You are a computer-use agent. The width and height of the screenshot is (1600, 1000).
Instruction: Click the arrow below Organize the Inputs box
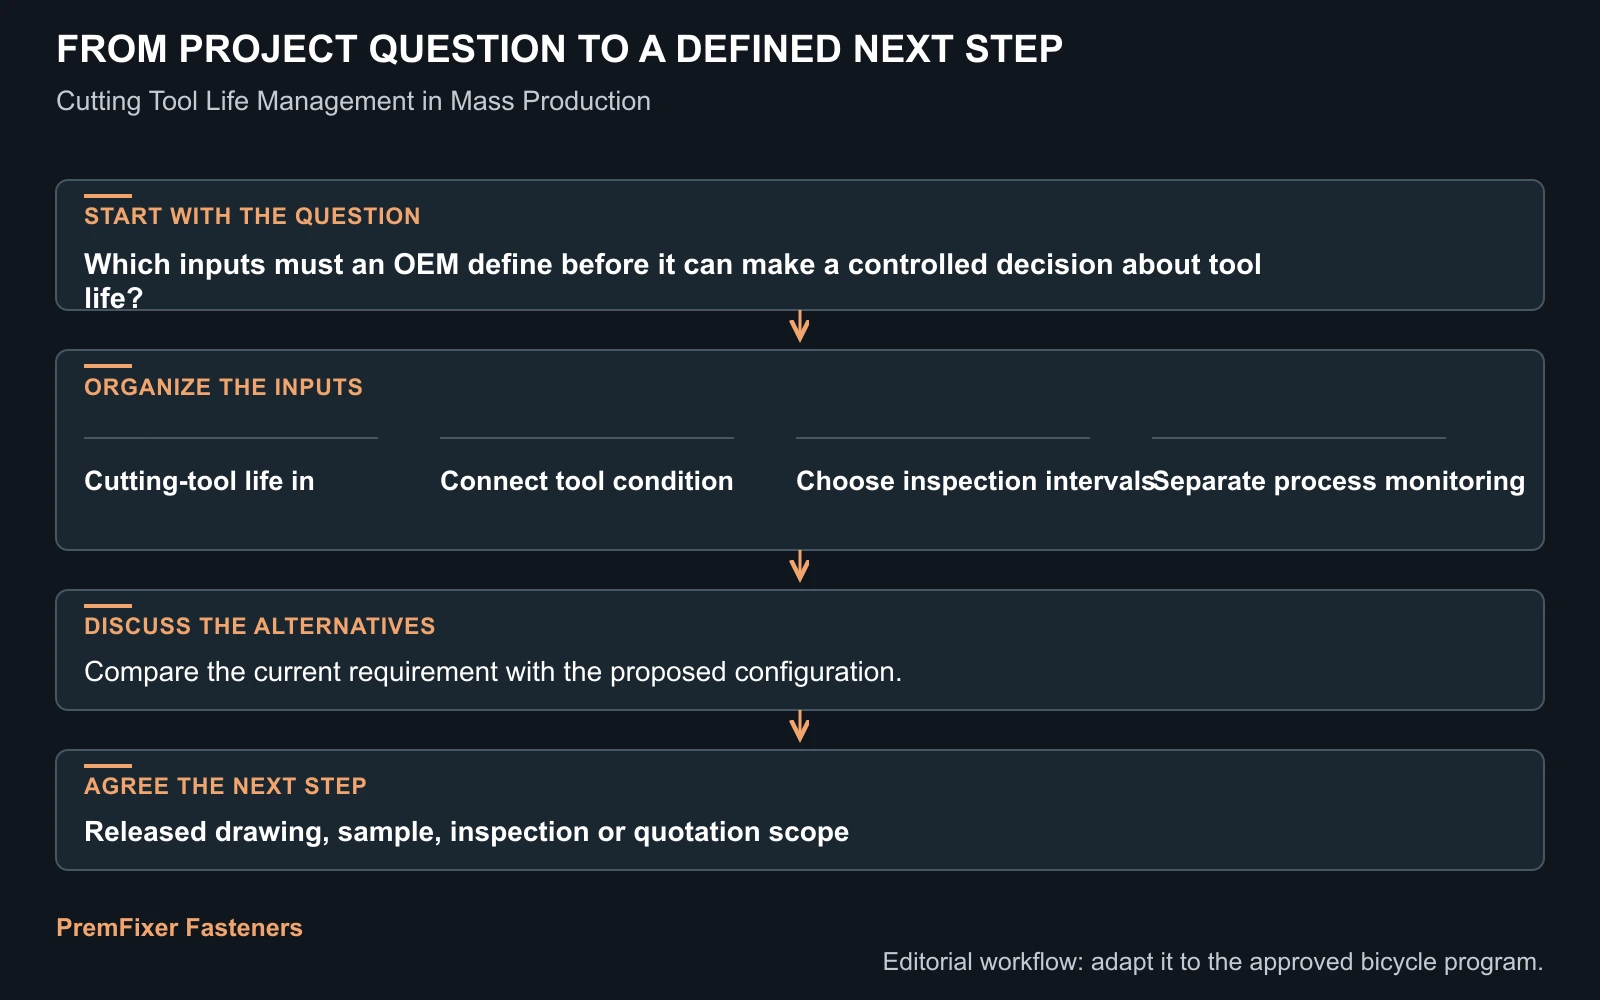(x=799, y=567)
